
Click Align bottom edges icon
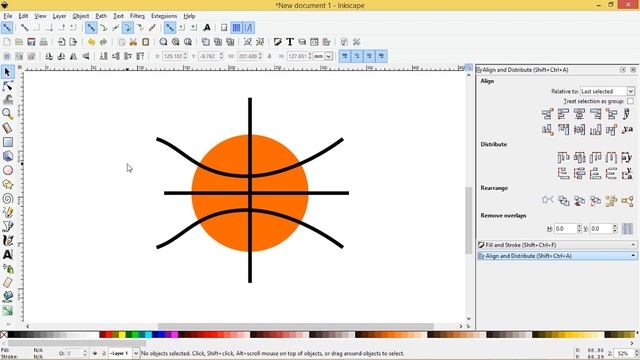tap(596, 130)
